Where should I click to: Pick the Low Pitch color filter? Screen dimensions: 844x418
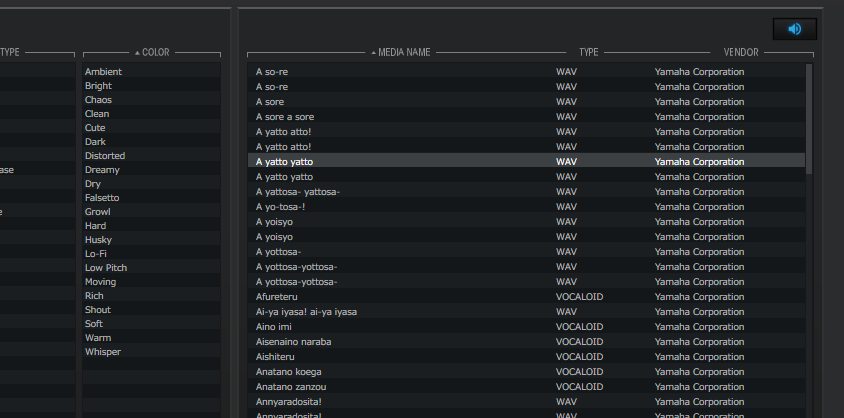coord(152,267)
